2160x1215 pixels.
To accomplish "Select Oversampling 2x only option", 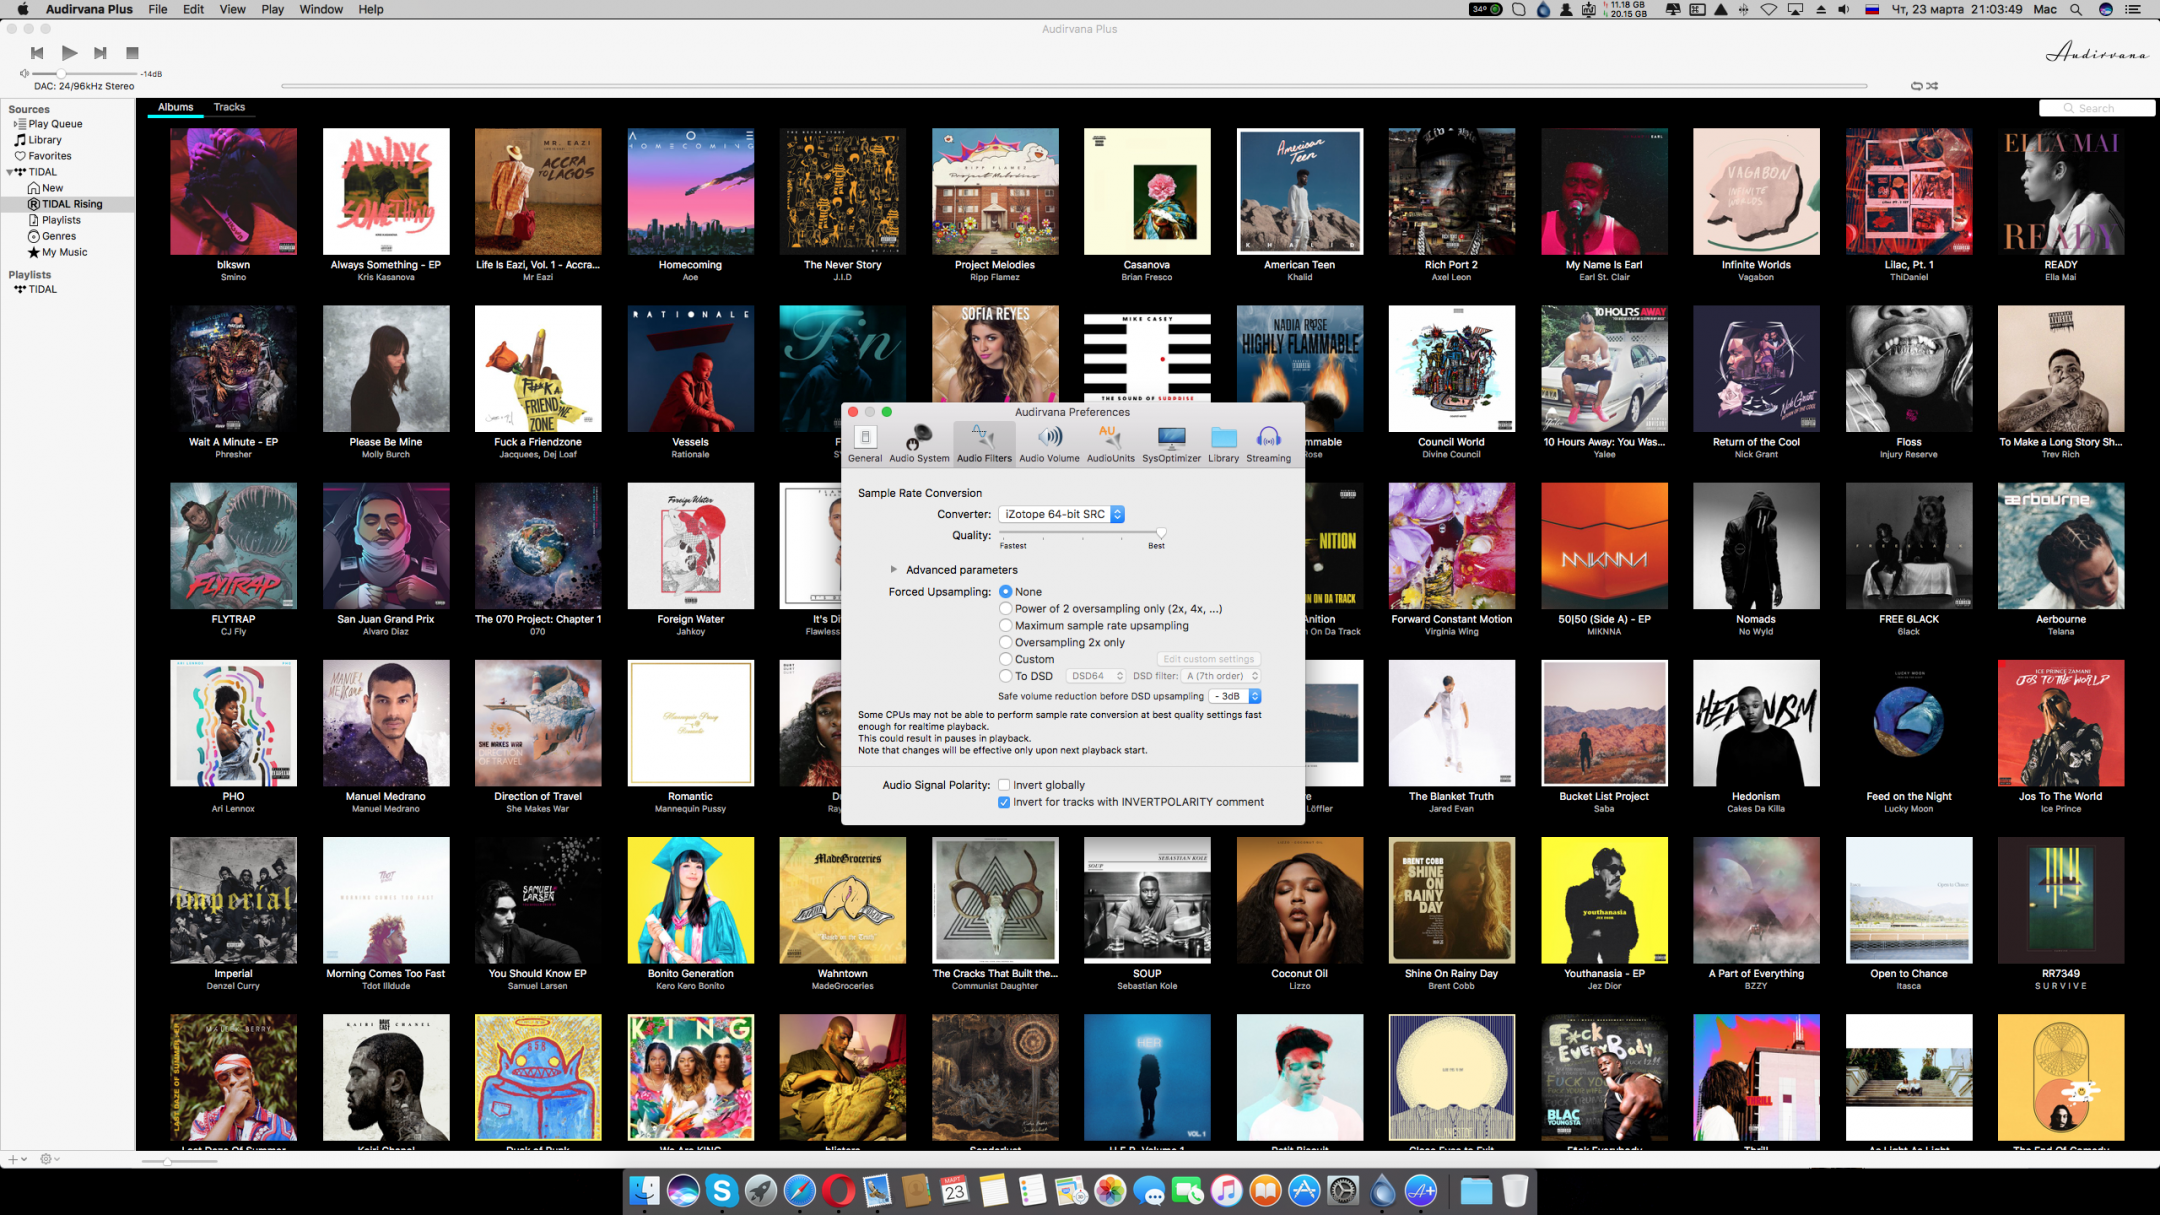I will pos(1005,643).
